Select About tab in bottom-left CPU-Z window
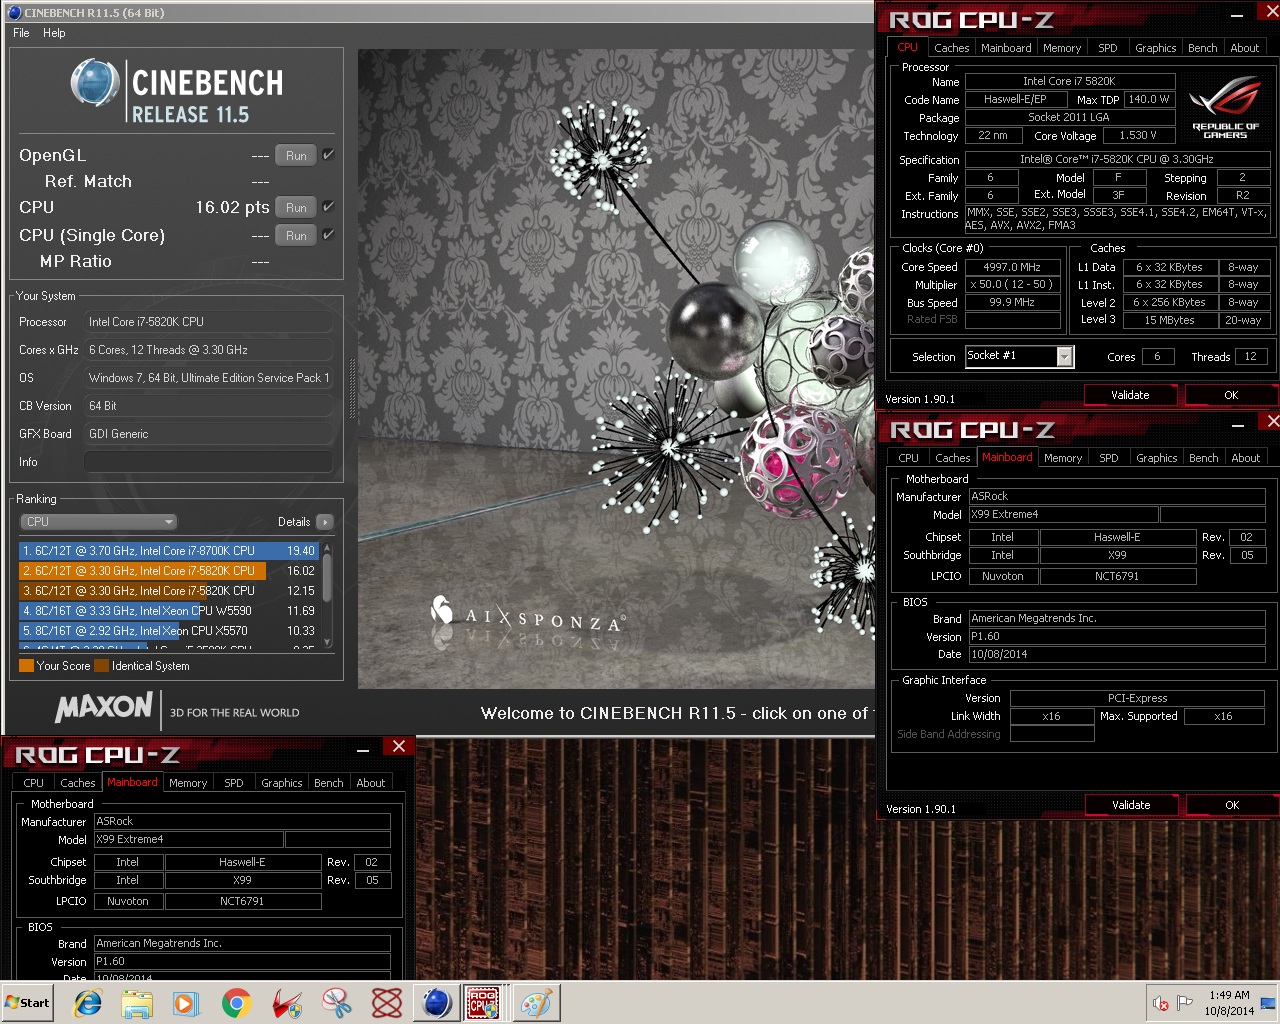 click(x=371, y=783)
